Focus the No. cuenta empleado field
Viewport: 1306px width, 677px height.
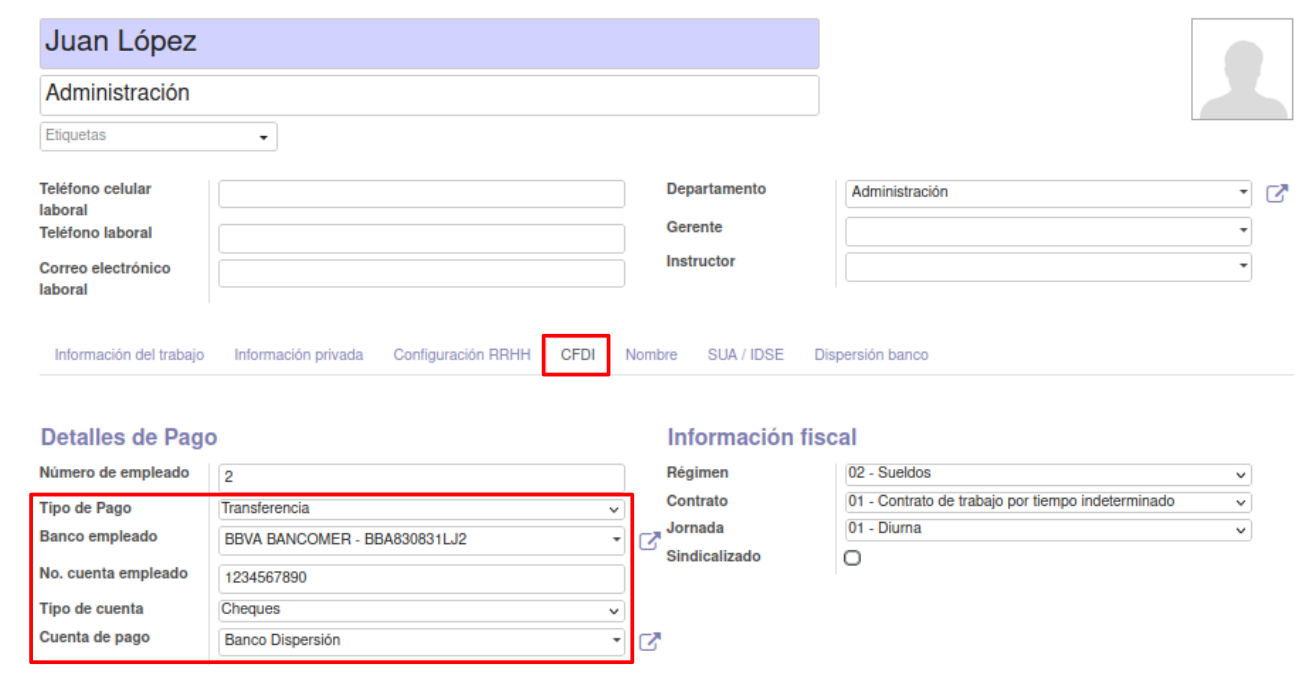(421, 579)
